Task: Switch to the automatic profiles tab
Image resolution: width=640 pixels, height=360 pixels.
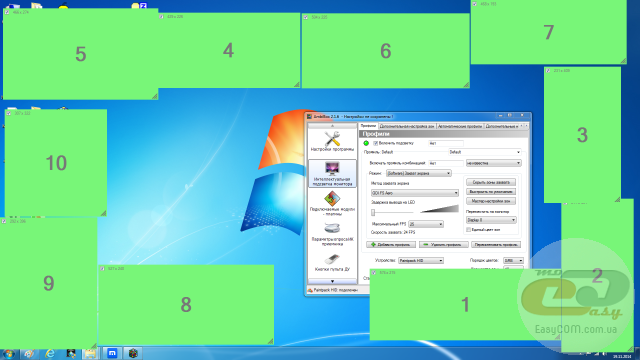Action: coord(460,127)
